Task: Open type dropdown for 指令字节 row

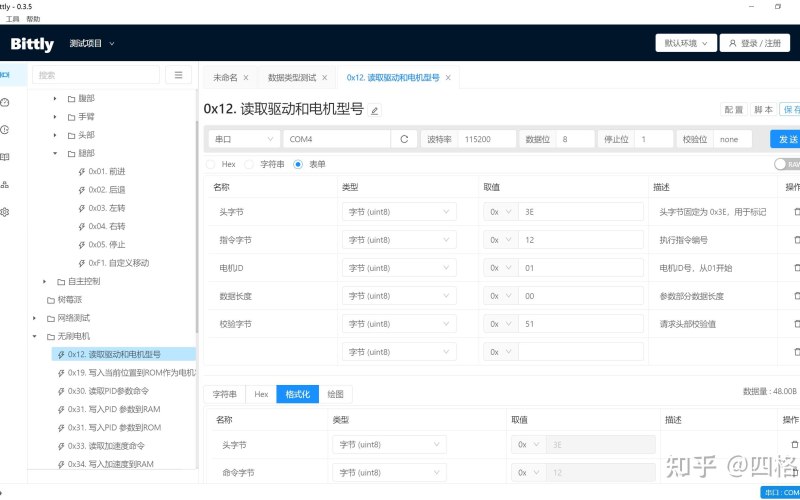Action: pyautogui.click(x=399, y=240)
